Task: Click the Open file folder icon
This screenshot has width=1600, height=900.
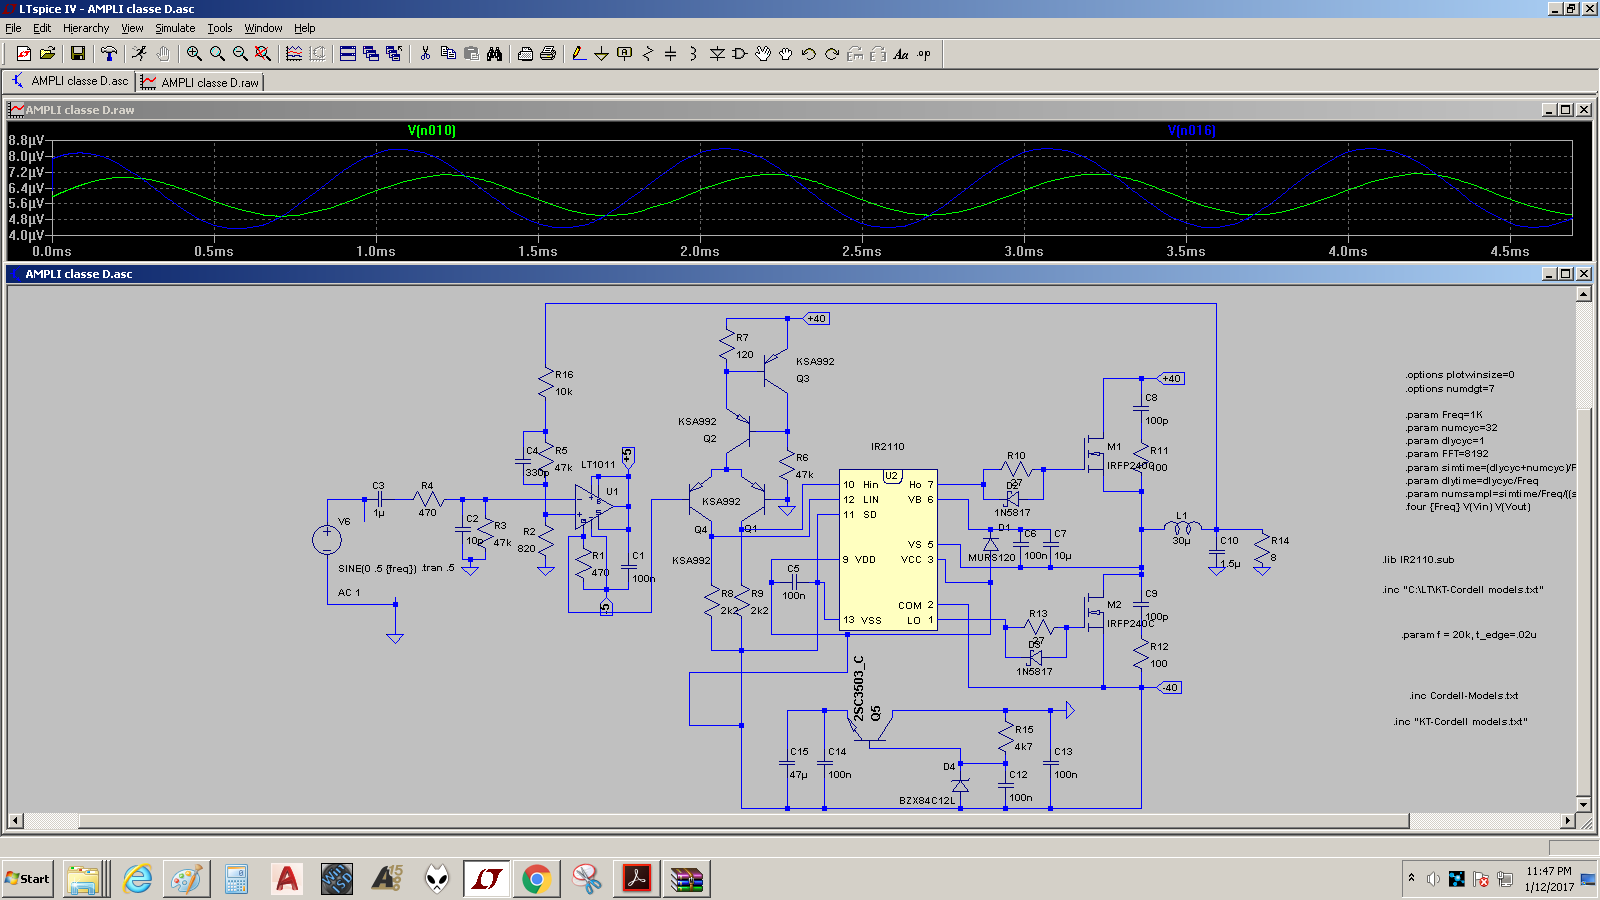Action: coord(47,54)
